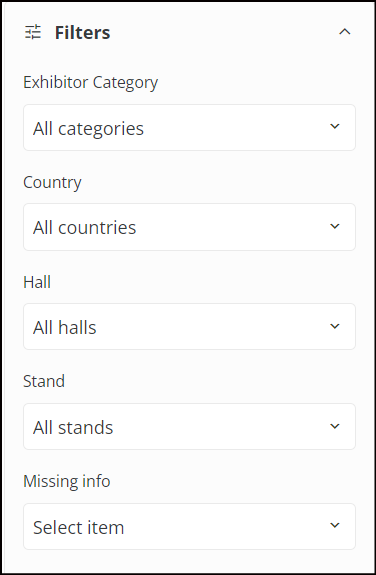The width and height of the screenshot is (376, 575).
Task: Click the Exhibitor Category label
Action: pyautogui.click(x=91, y=83)
